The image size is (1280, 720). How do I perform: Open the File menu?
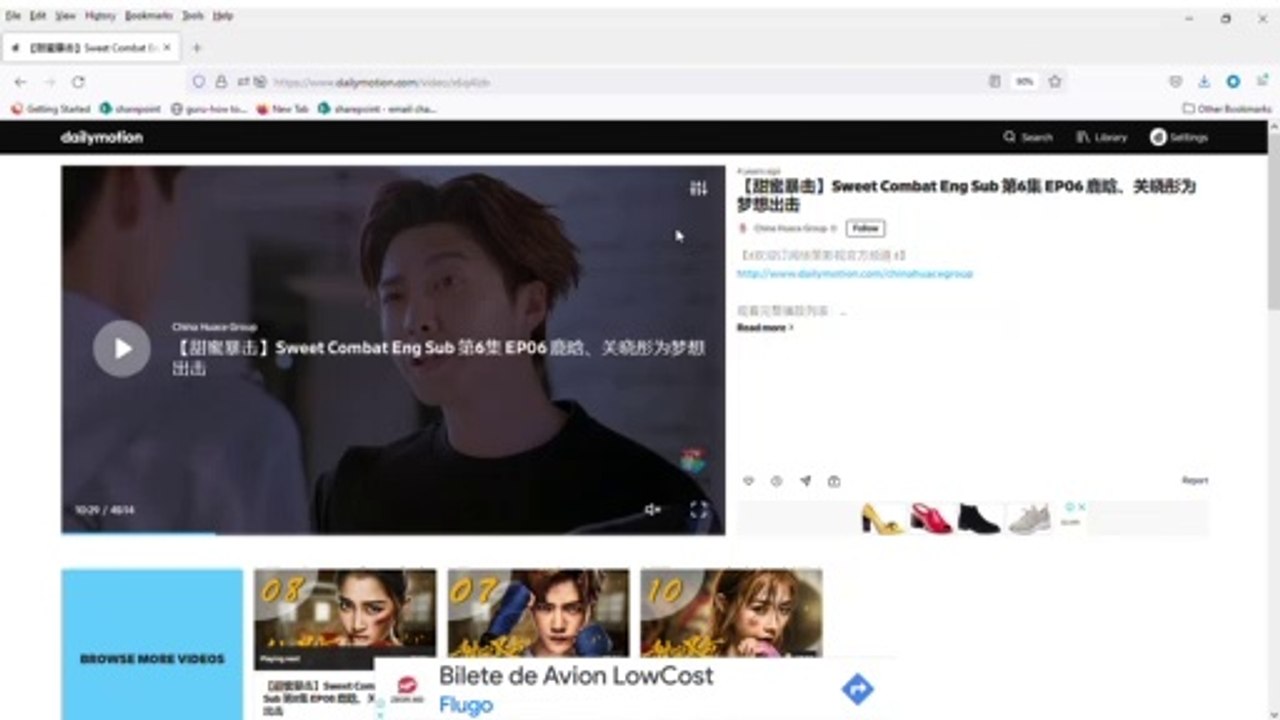[13, 16]
